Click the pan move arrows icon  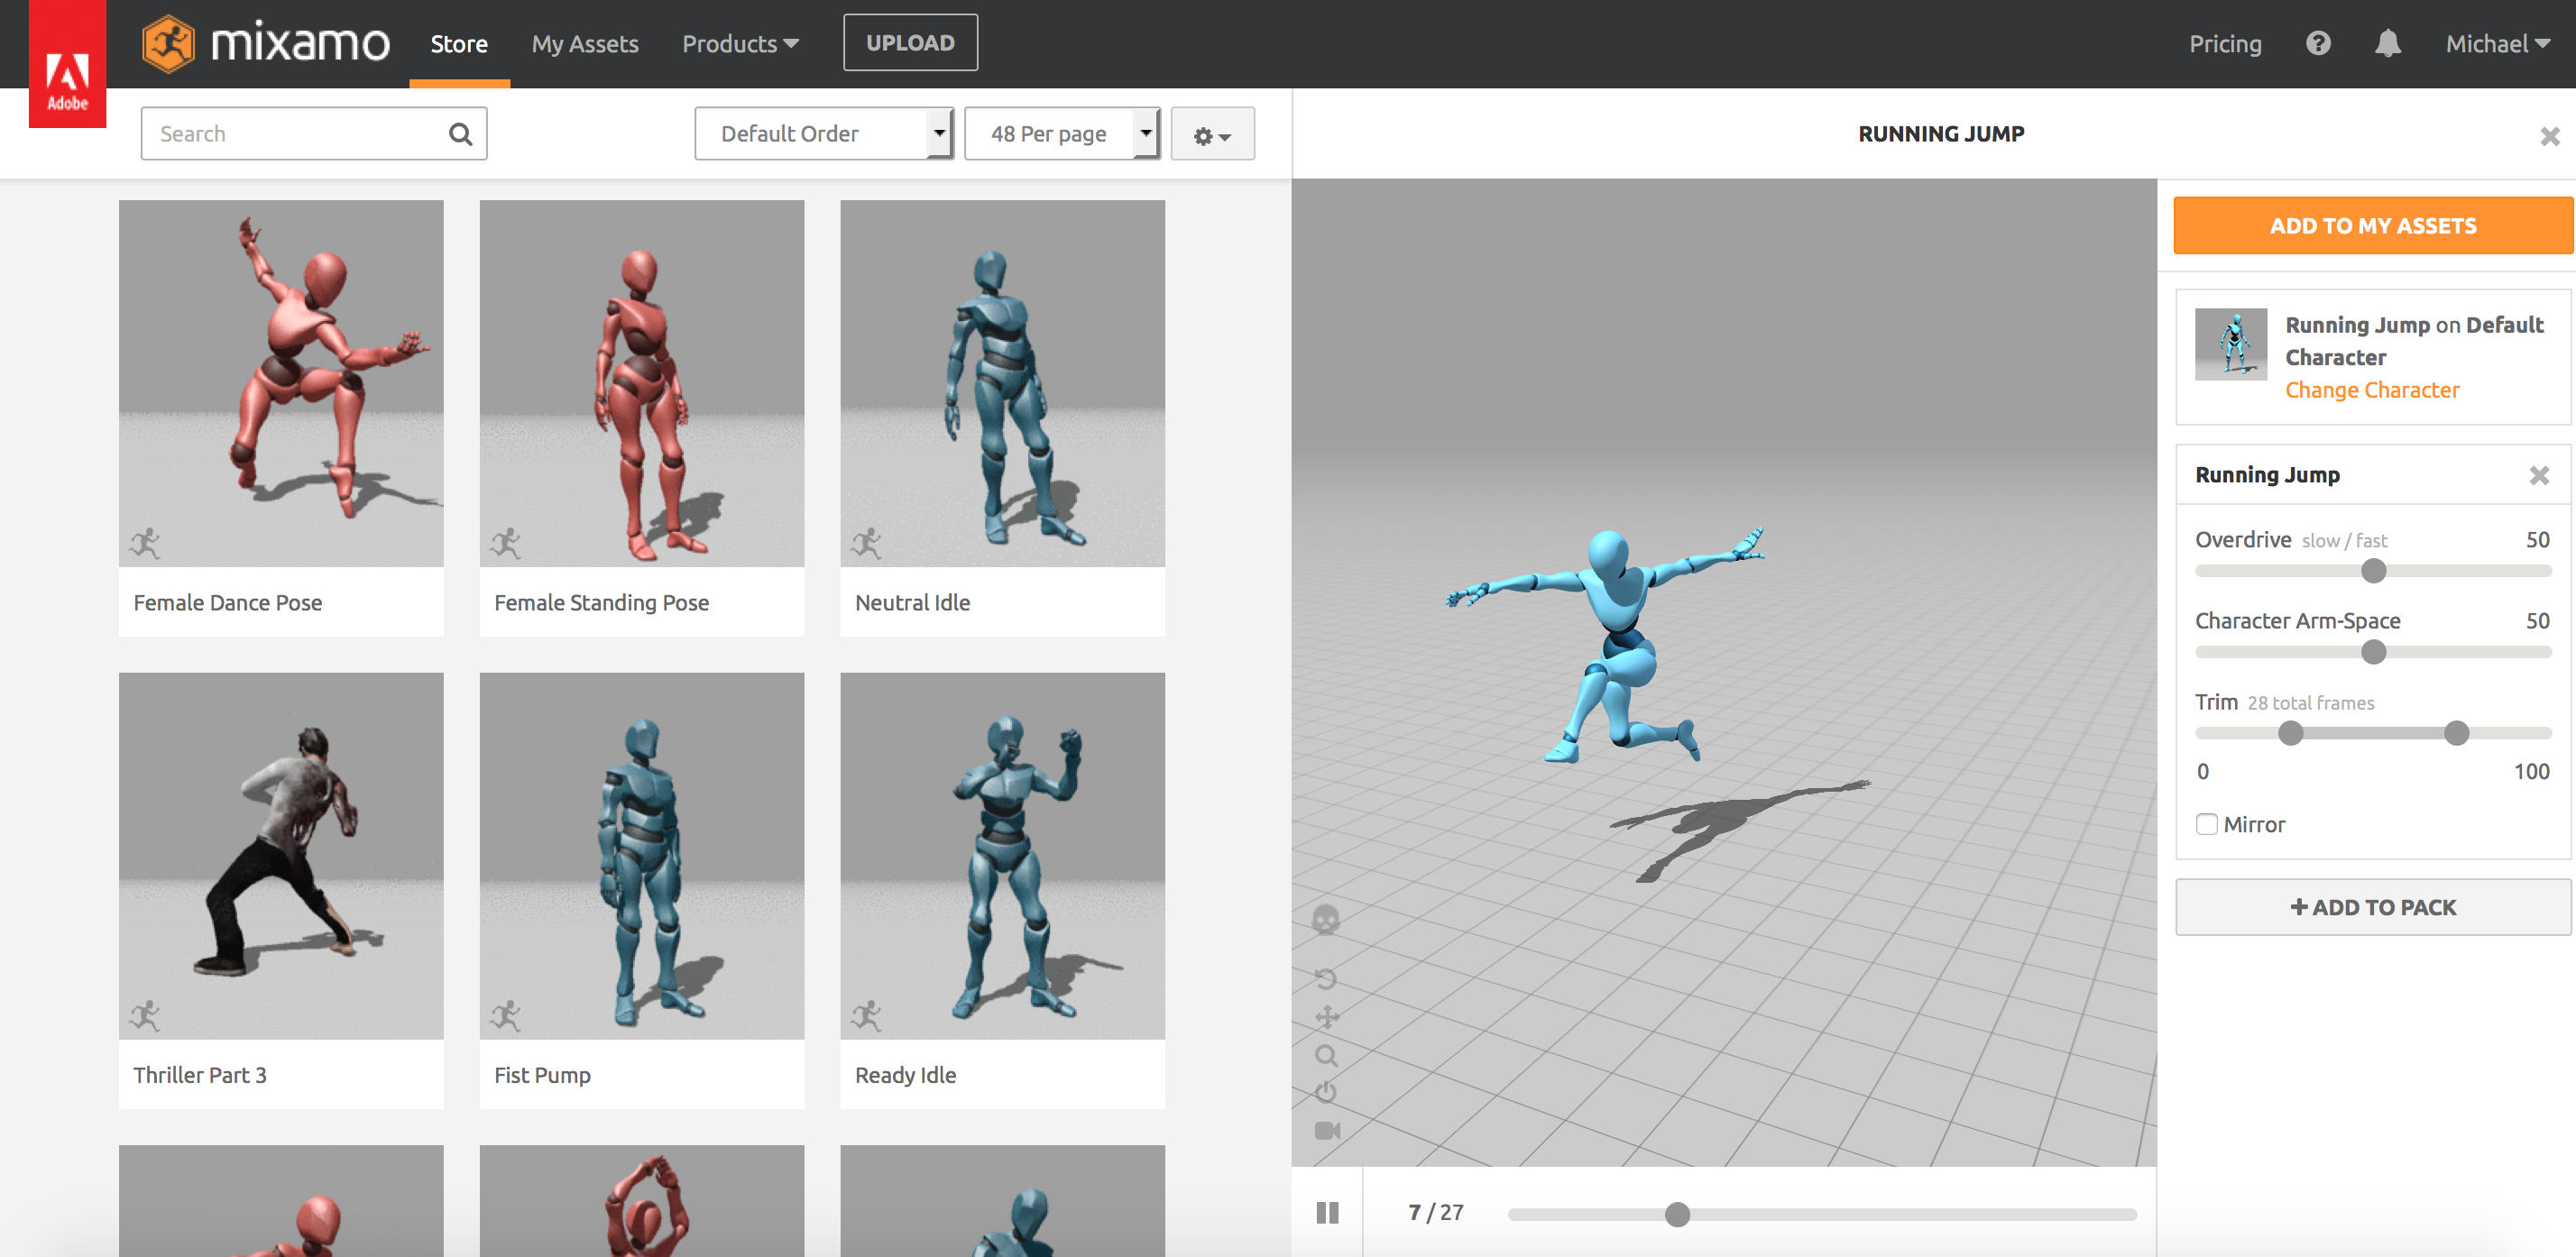click(1327, 1017)
